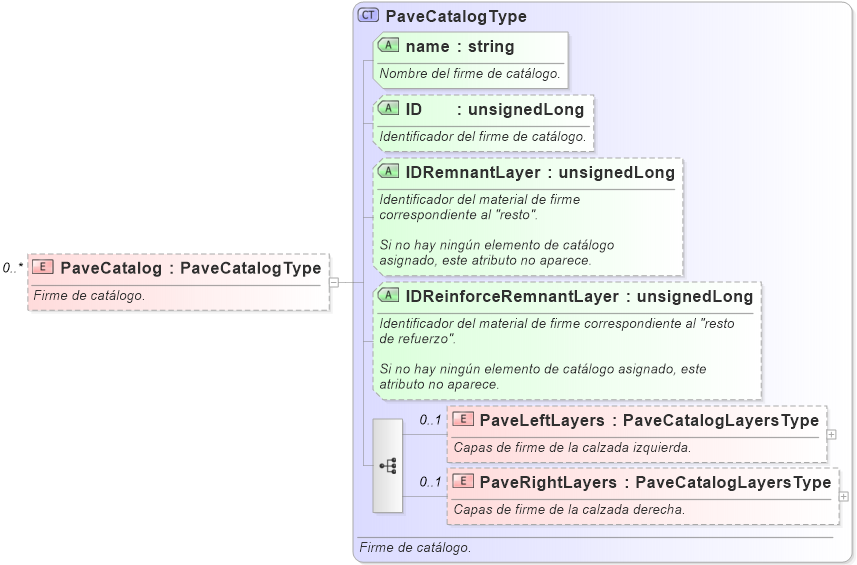Click the element icon of PaveRightLayers
The image size is (857, 565).
pos(463,481)
